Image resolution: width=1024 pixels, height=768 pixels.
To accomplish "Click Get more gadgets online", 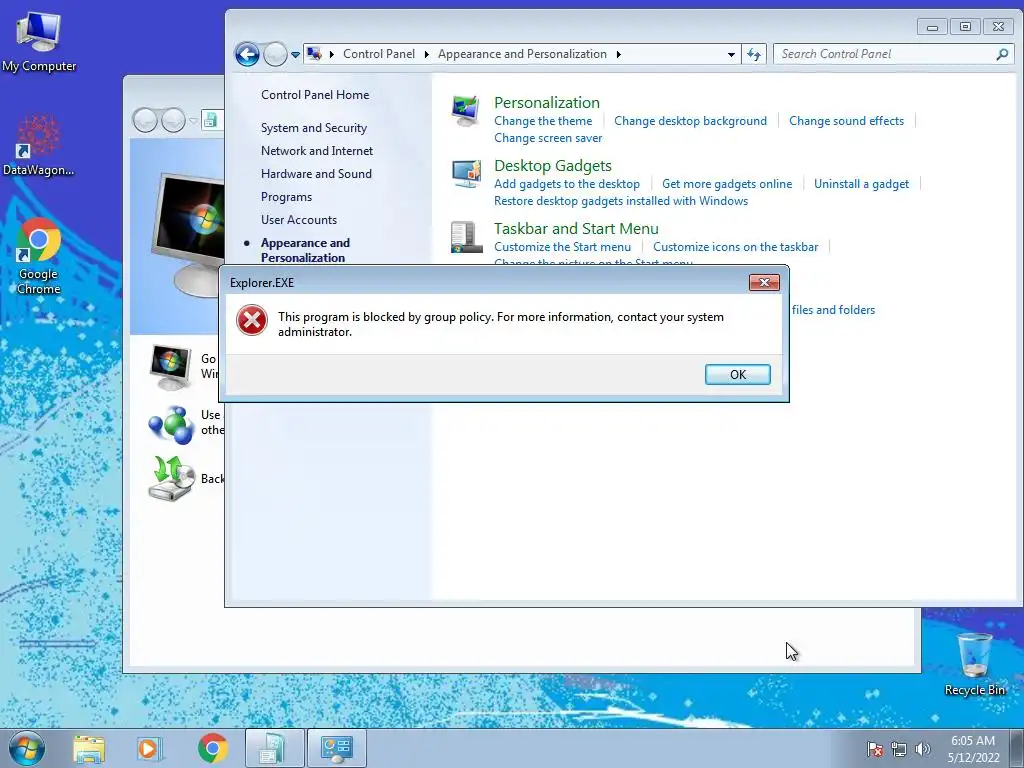I will [727, 184].
